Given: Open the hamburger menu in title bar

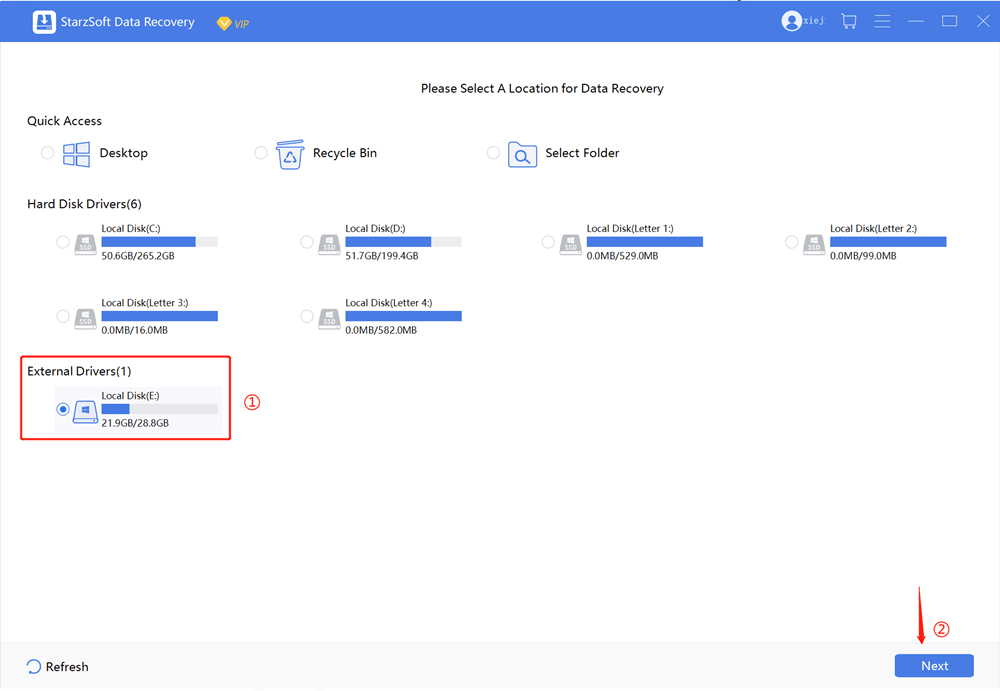Looking at the screenshot, I should pos(883,21).
